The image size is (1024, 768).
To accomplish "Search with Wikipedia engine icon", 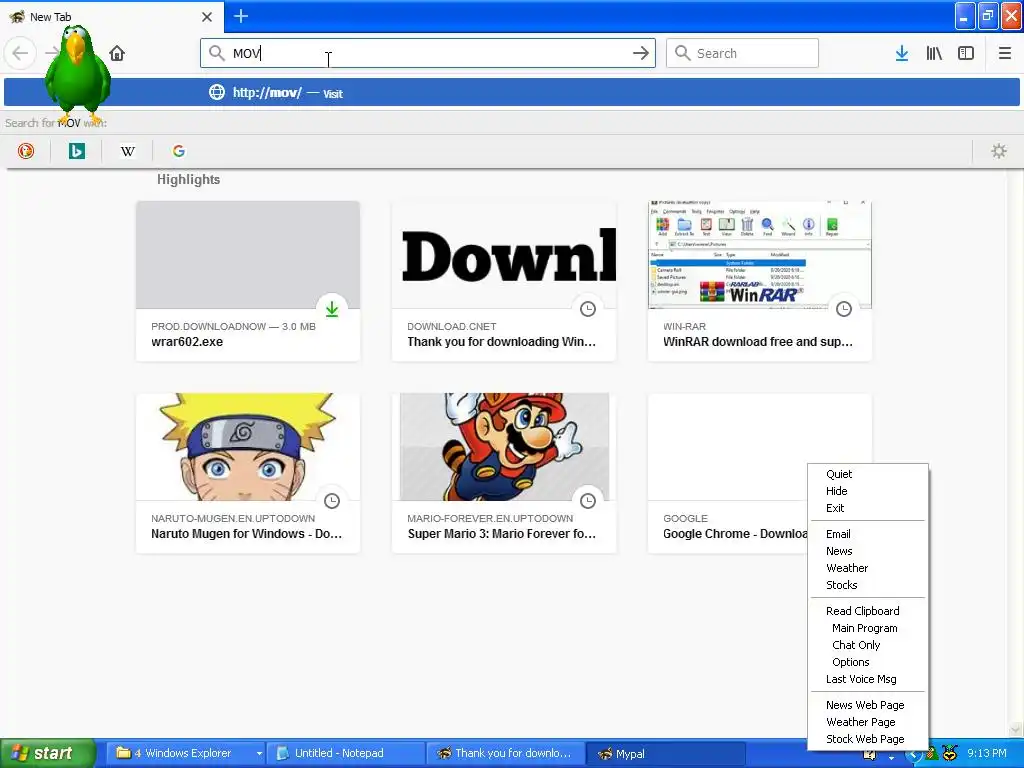I will click(x=127, y=152).
